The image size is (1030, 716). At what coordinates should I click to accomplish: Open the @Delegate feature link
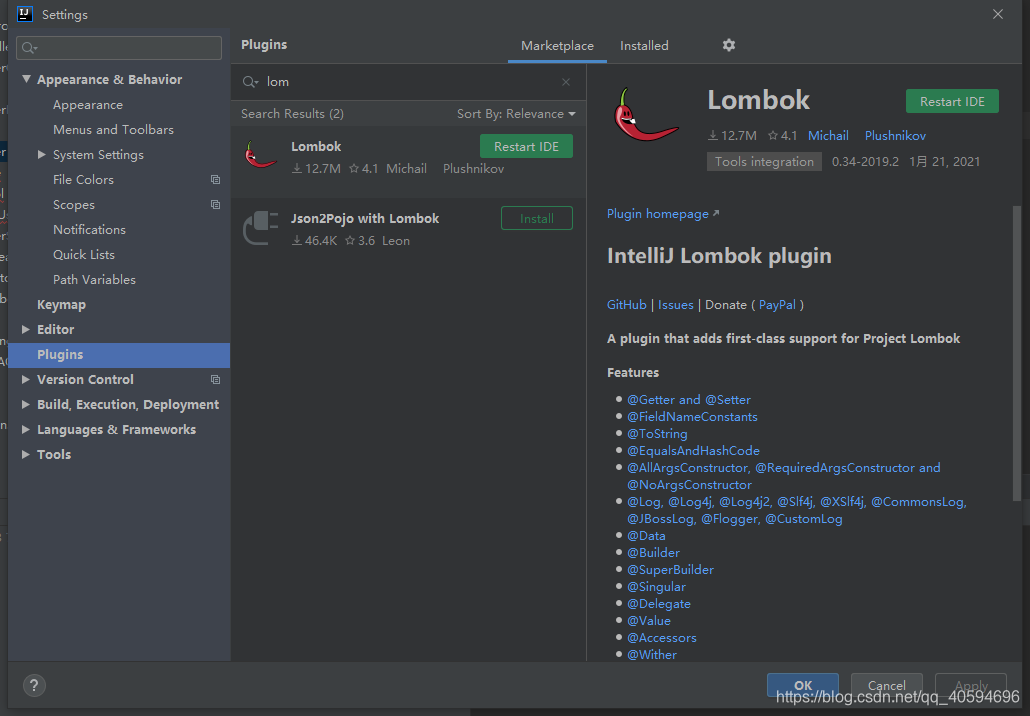[658, 604]
